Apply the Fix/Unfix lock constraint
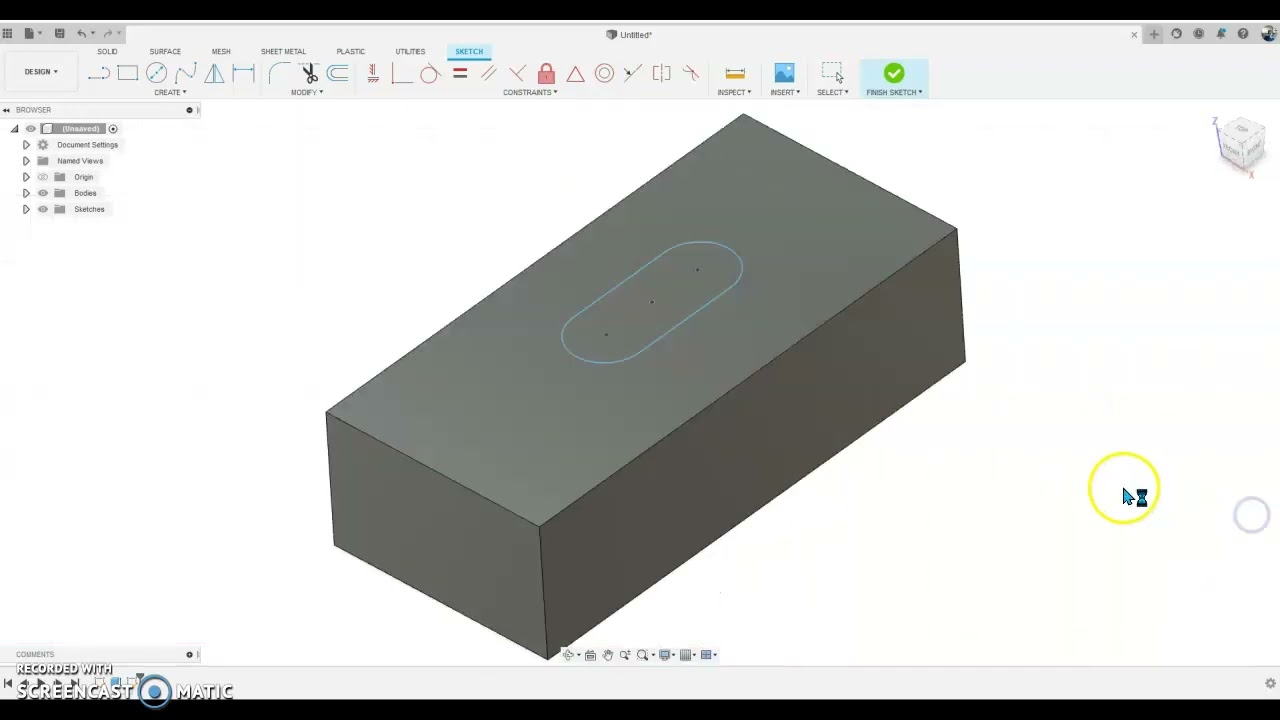The width and height of the screenshot is (1280, 720). pyautogui.click(x=546, y=73)
